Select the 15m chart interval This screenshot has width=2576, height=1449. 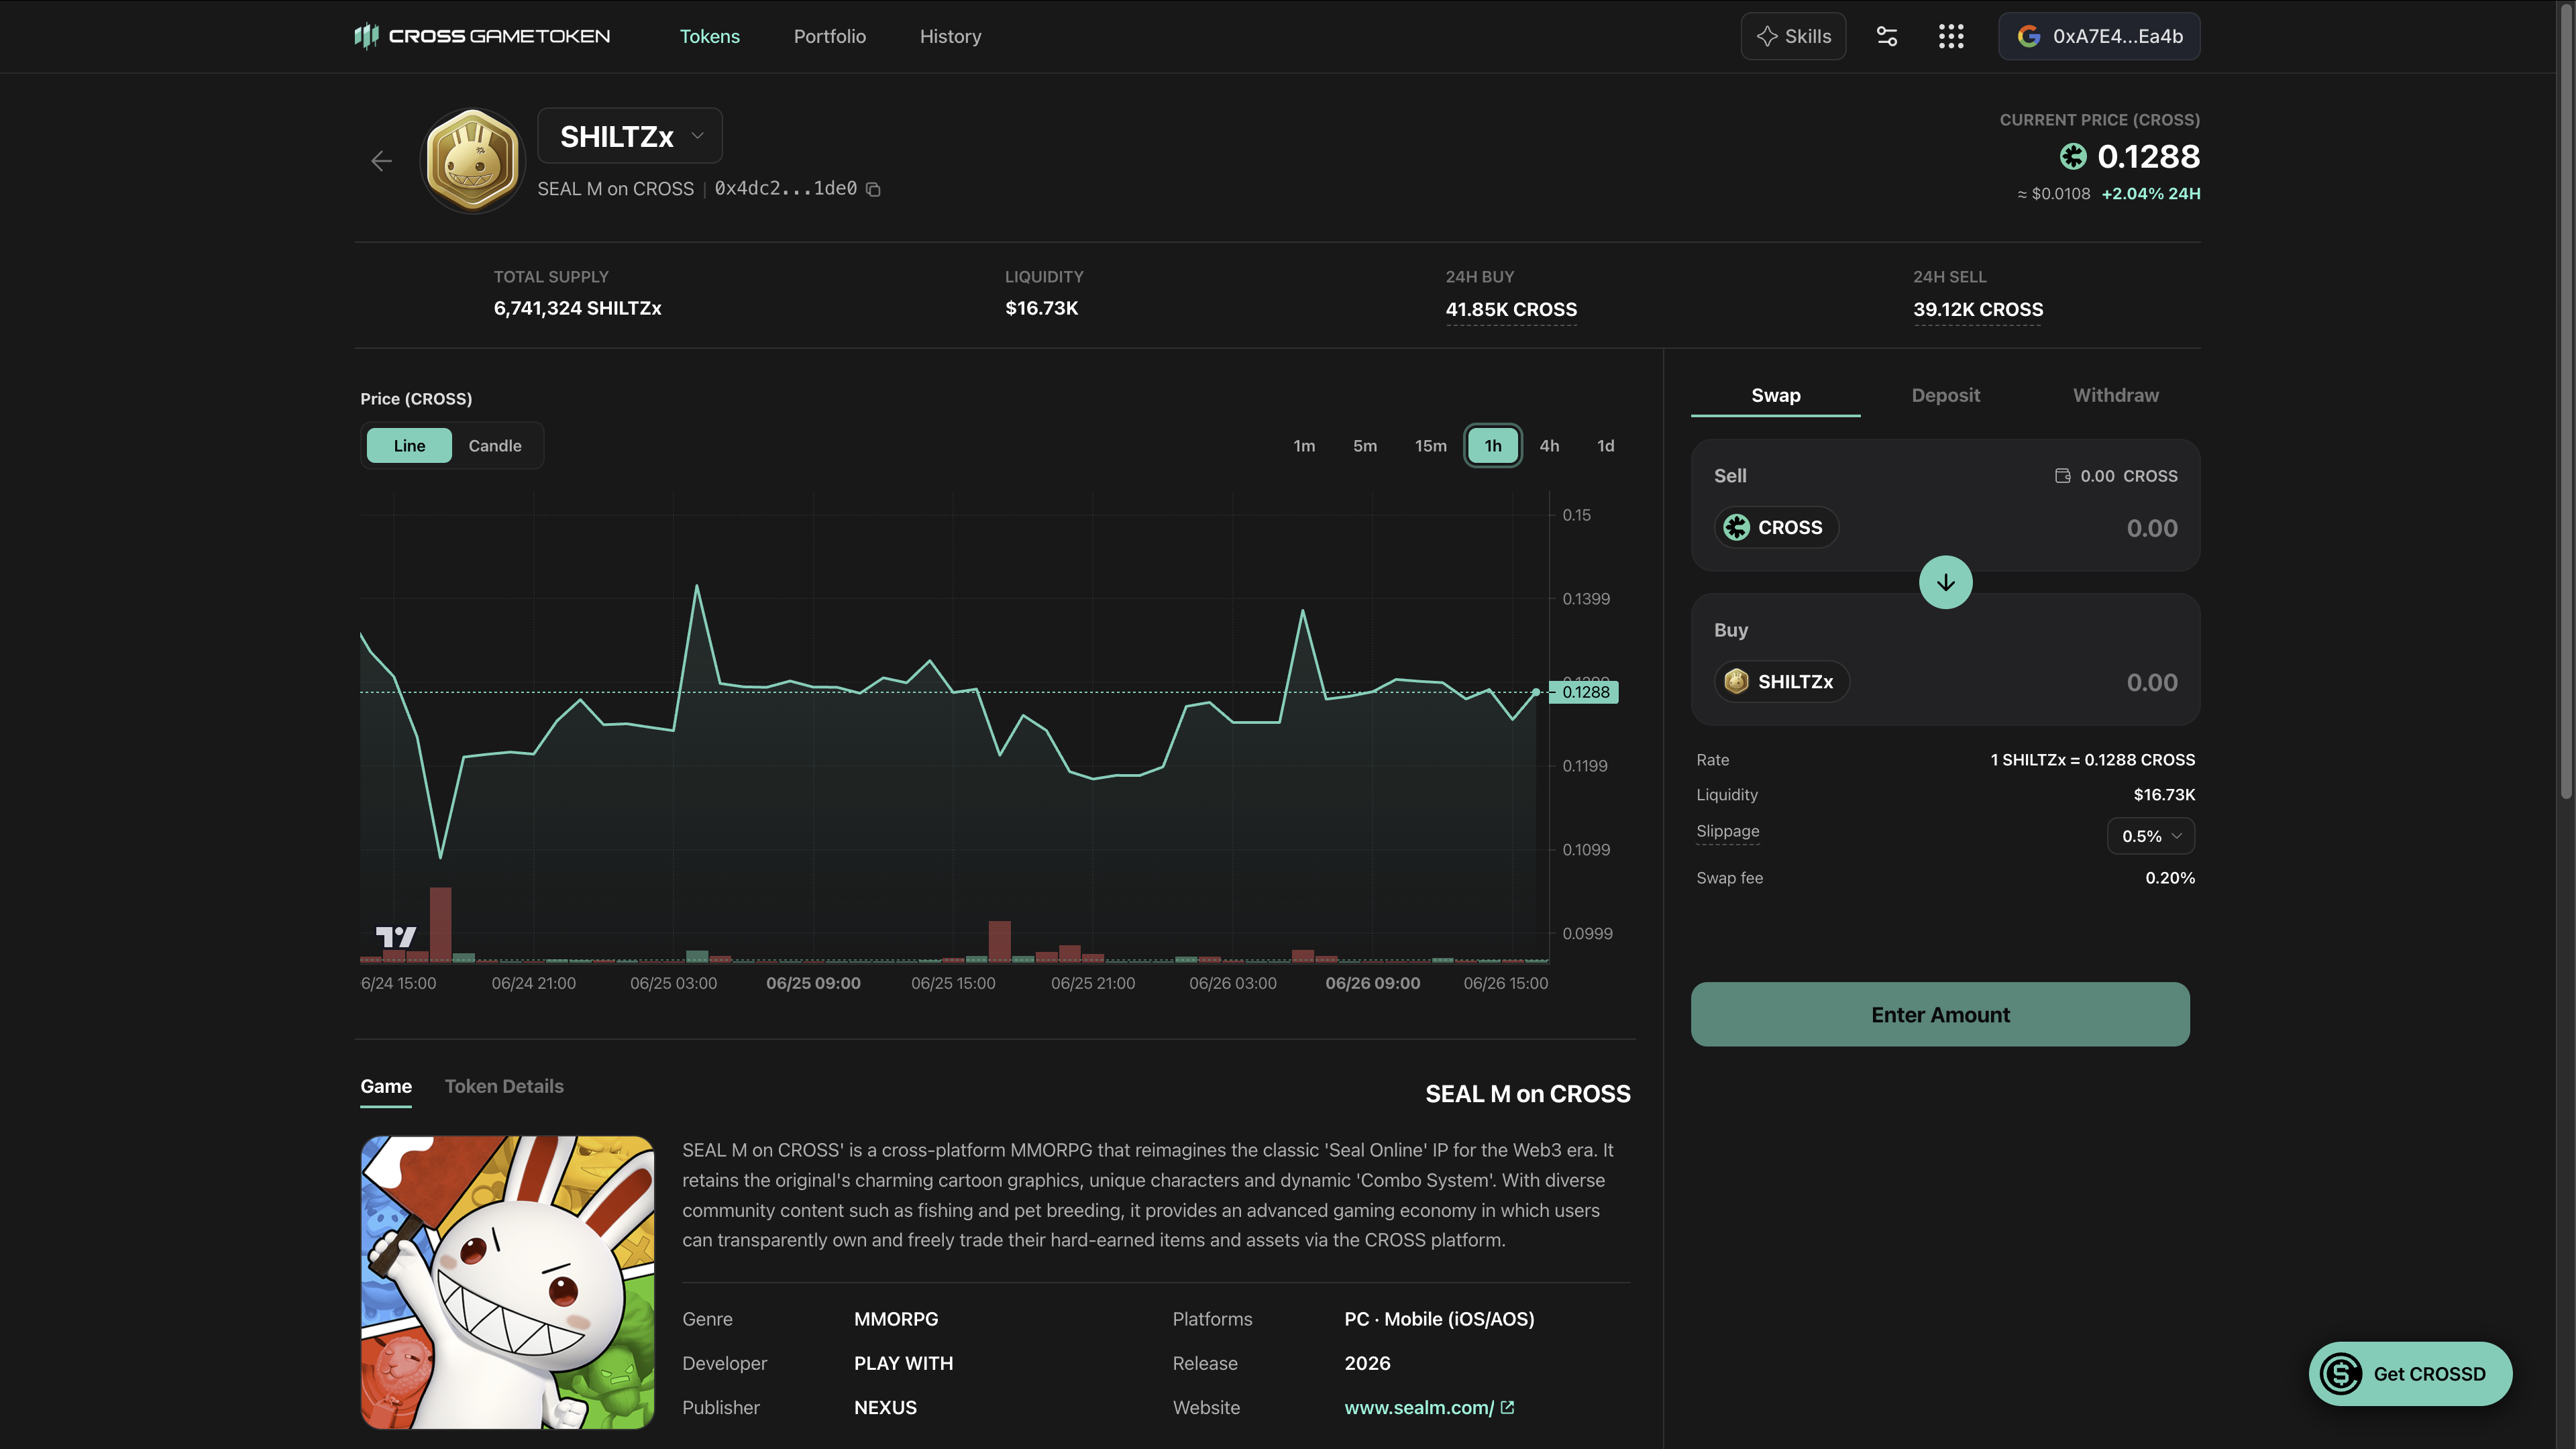pos(1430,446)
